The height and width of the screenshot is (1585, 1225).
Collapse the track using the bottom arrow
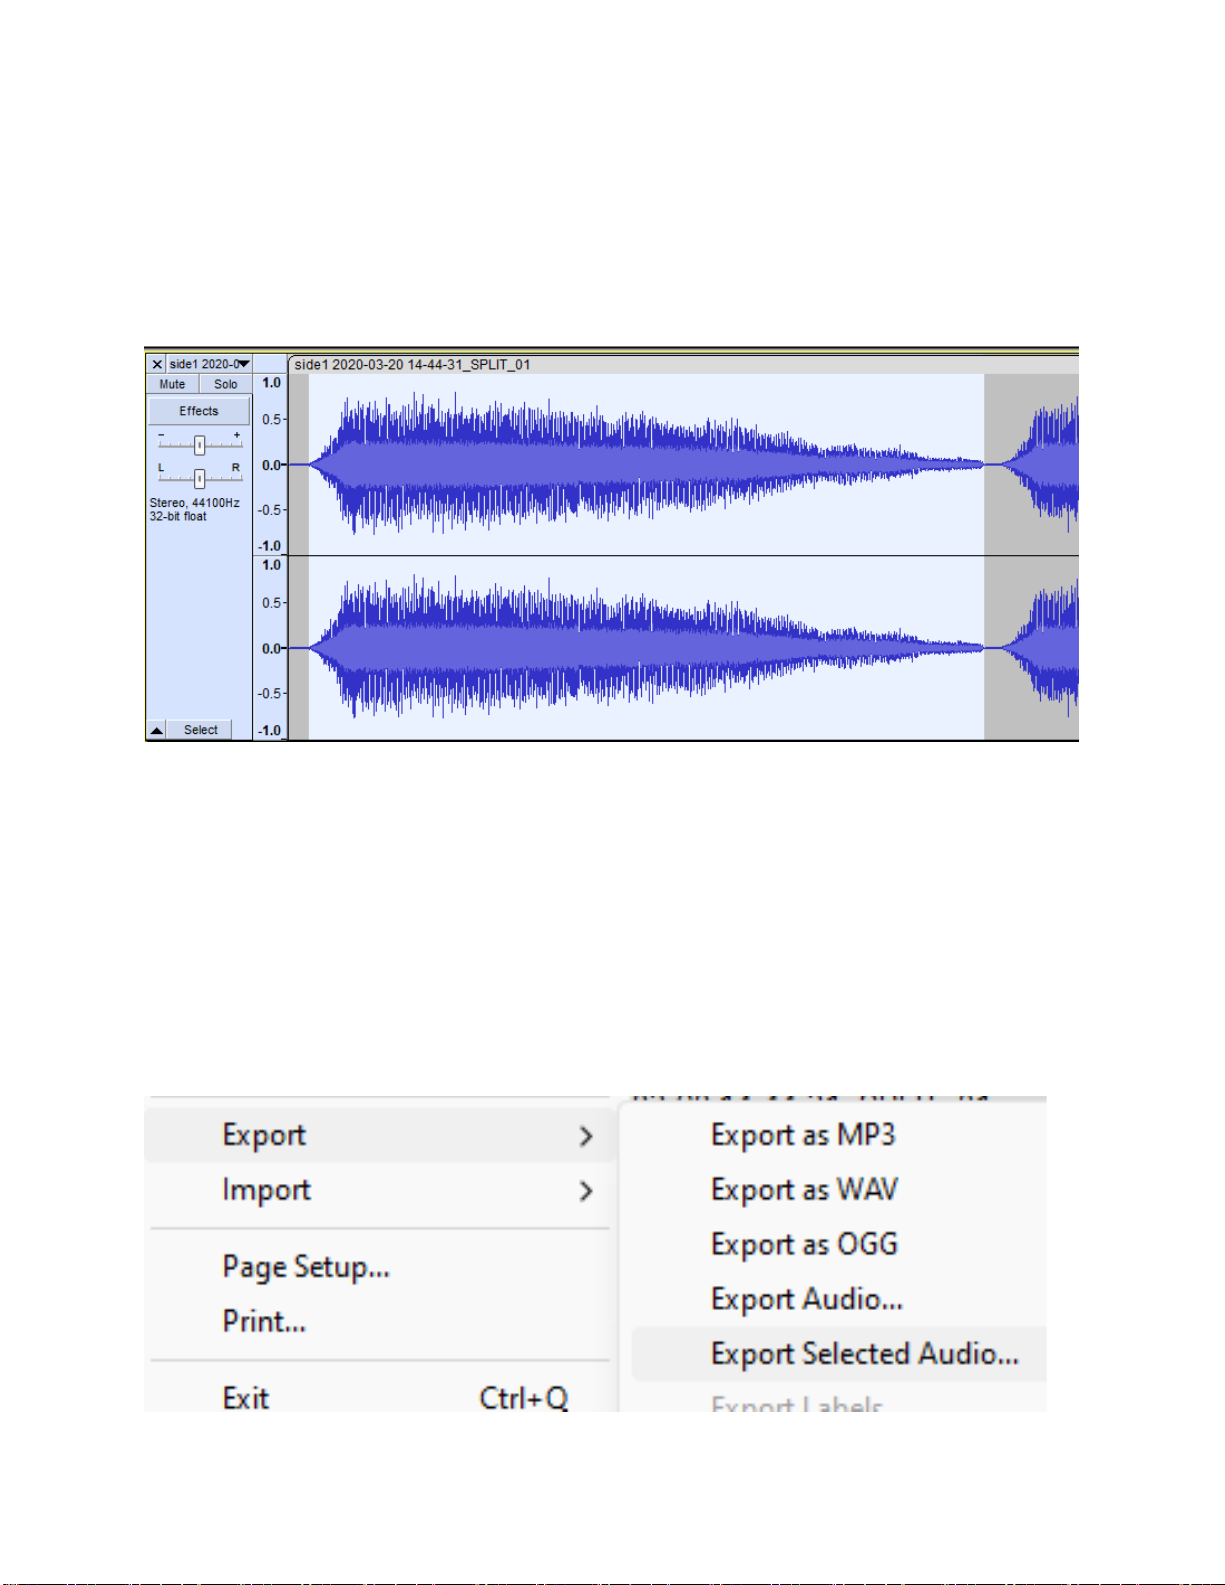[157, 730]
